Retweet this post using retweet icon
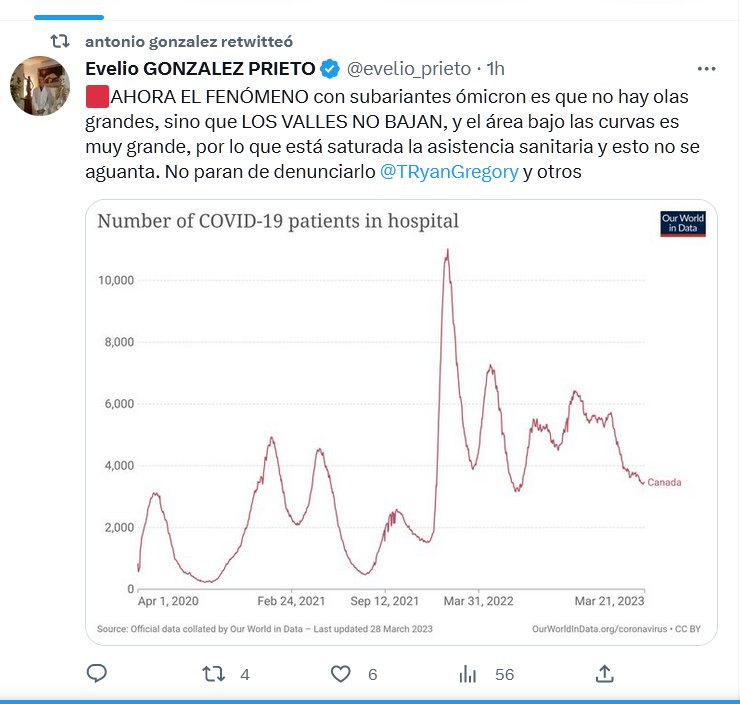This screenshot has width=740, height=704. [214, 674]
